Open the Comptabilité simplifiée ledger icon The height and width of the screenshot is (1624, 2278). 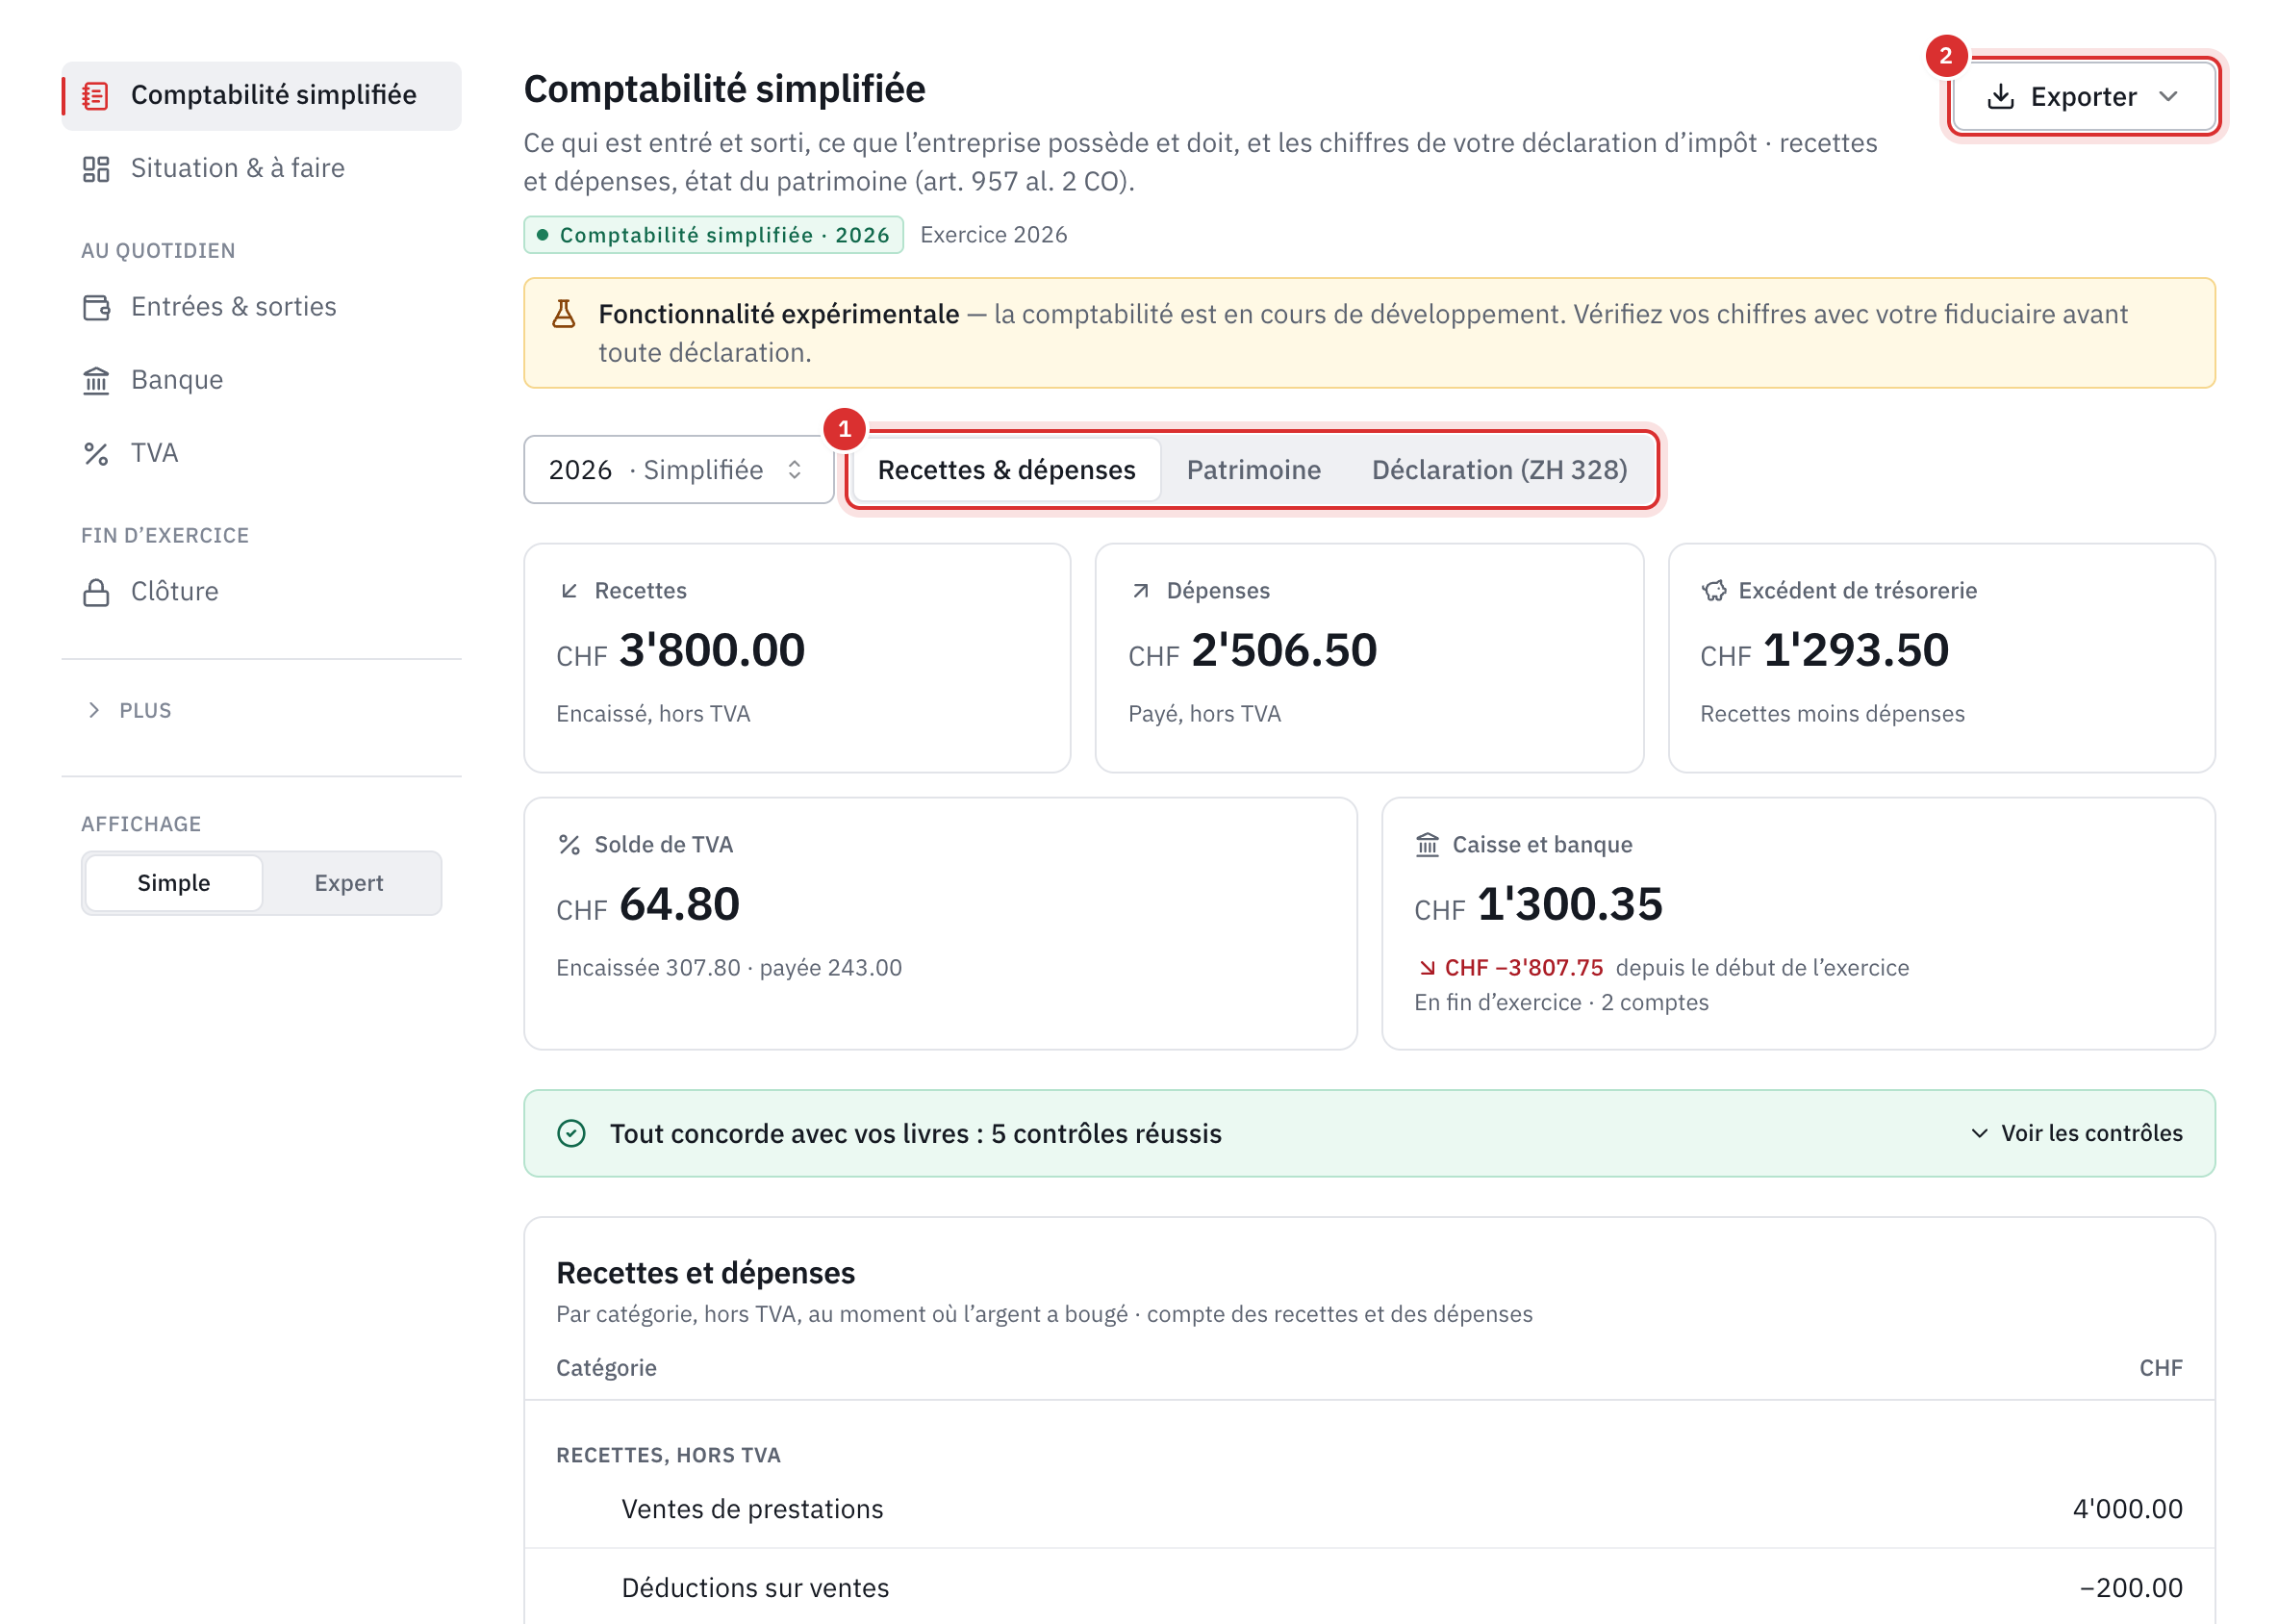point(95,95)
